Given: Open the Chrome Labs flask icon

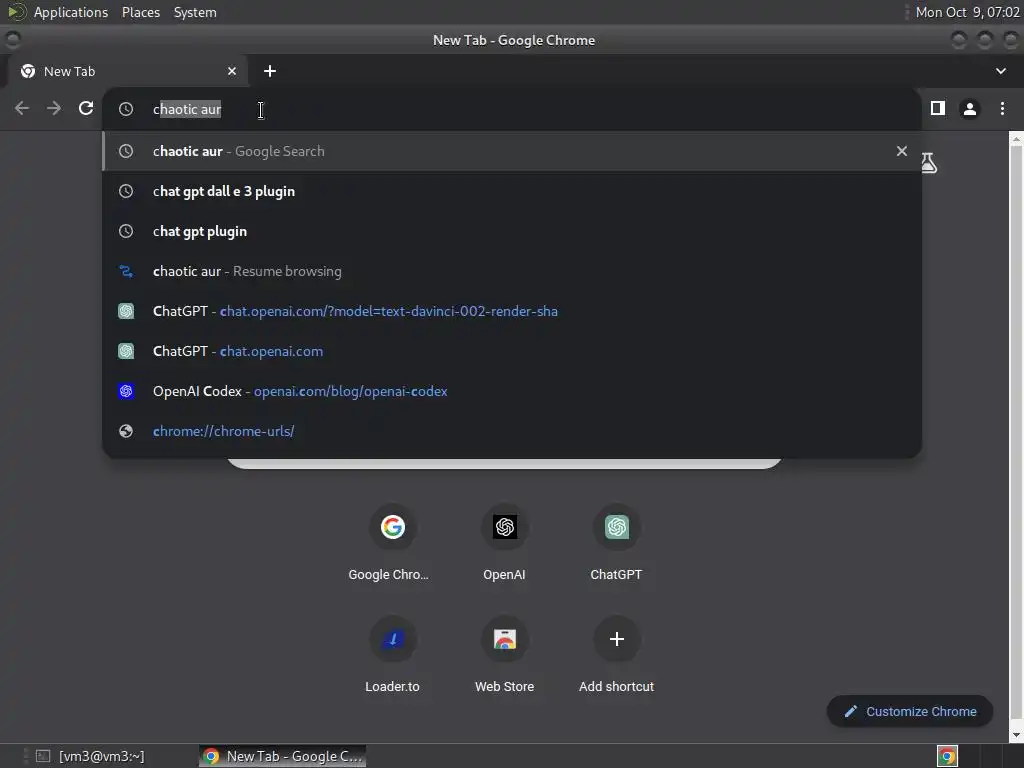Looking at the screenshot, I should point(929,163).
